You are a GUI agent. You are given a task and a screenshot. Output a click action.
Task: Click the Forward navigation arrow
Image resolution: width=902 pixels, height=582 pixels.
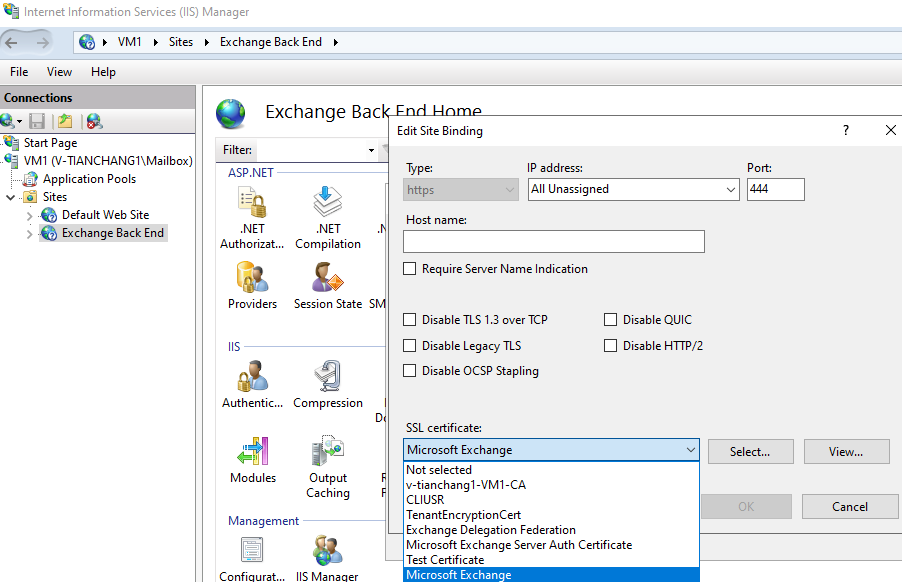point(43,42)
